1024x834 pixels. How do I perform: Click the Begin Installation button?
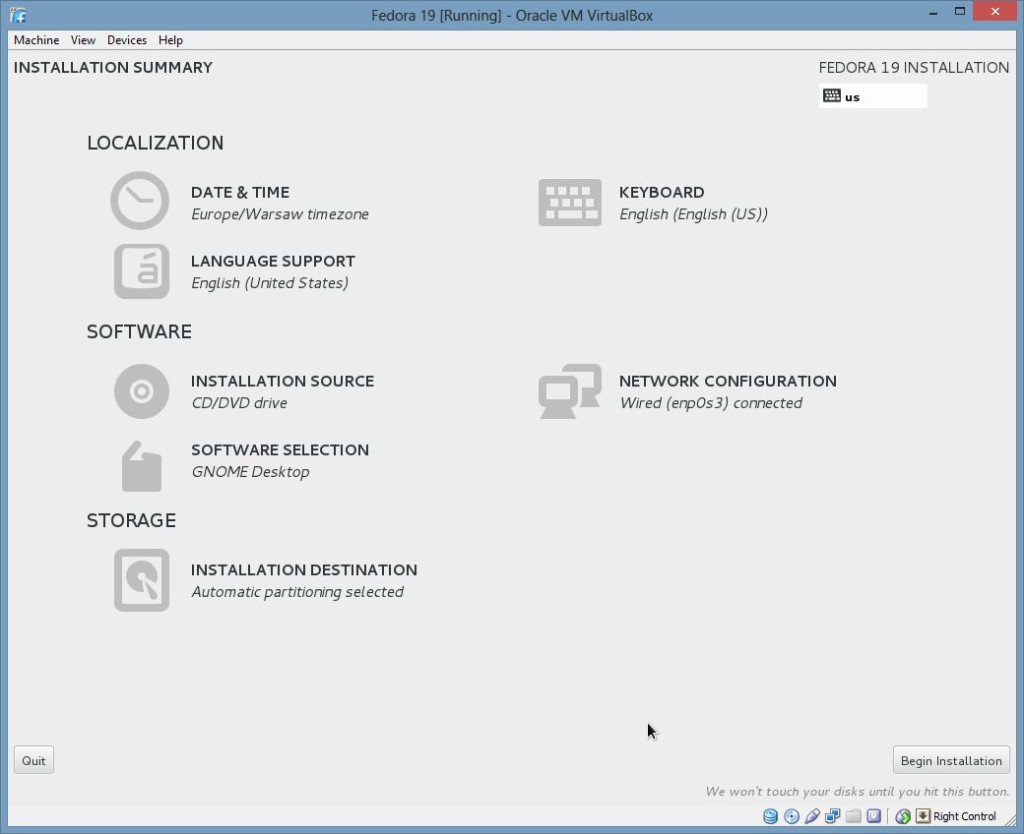pyautogui.click(x=951, y=760)
